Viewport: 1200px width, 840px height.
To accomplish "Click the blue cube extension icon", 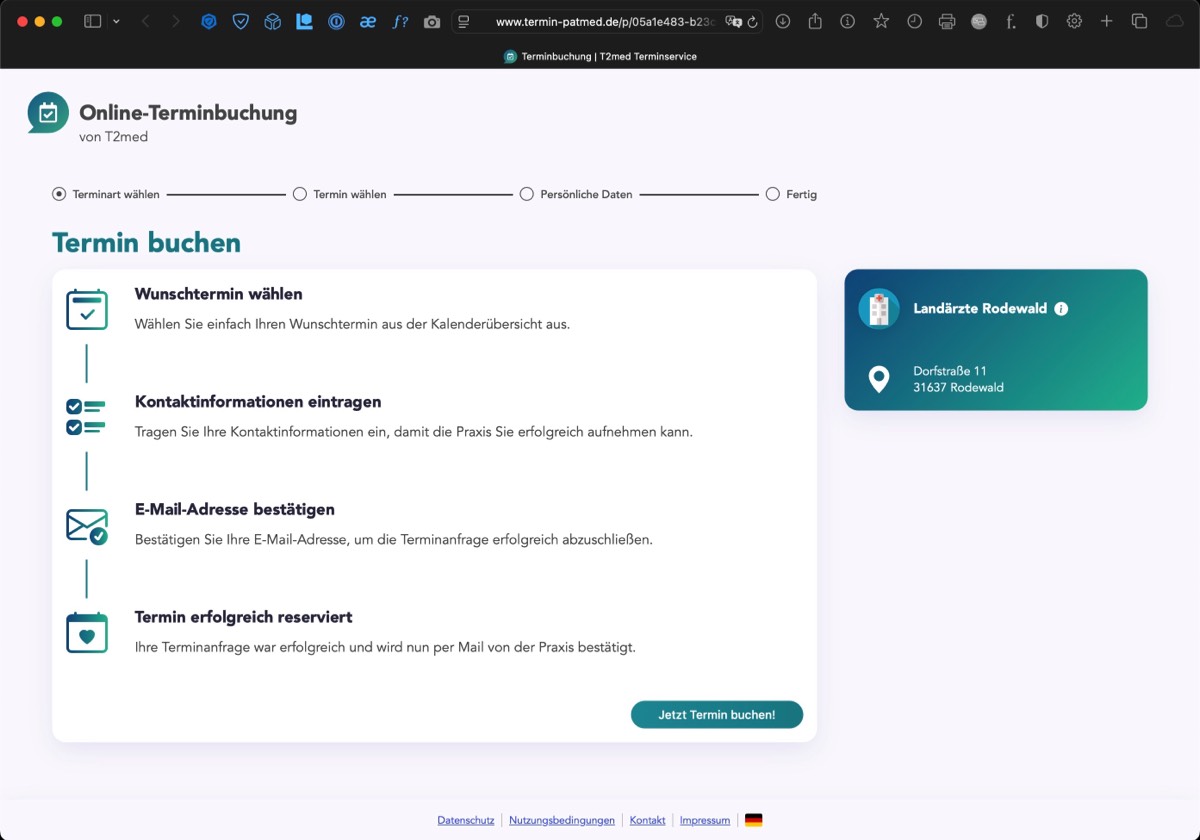I will click(x=272, y=21).
